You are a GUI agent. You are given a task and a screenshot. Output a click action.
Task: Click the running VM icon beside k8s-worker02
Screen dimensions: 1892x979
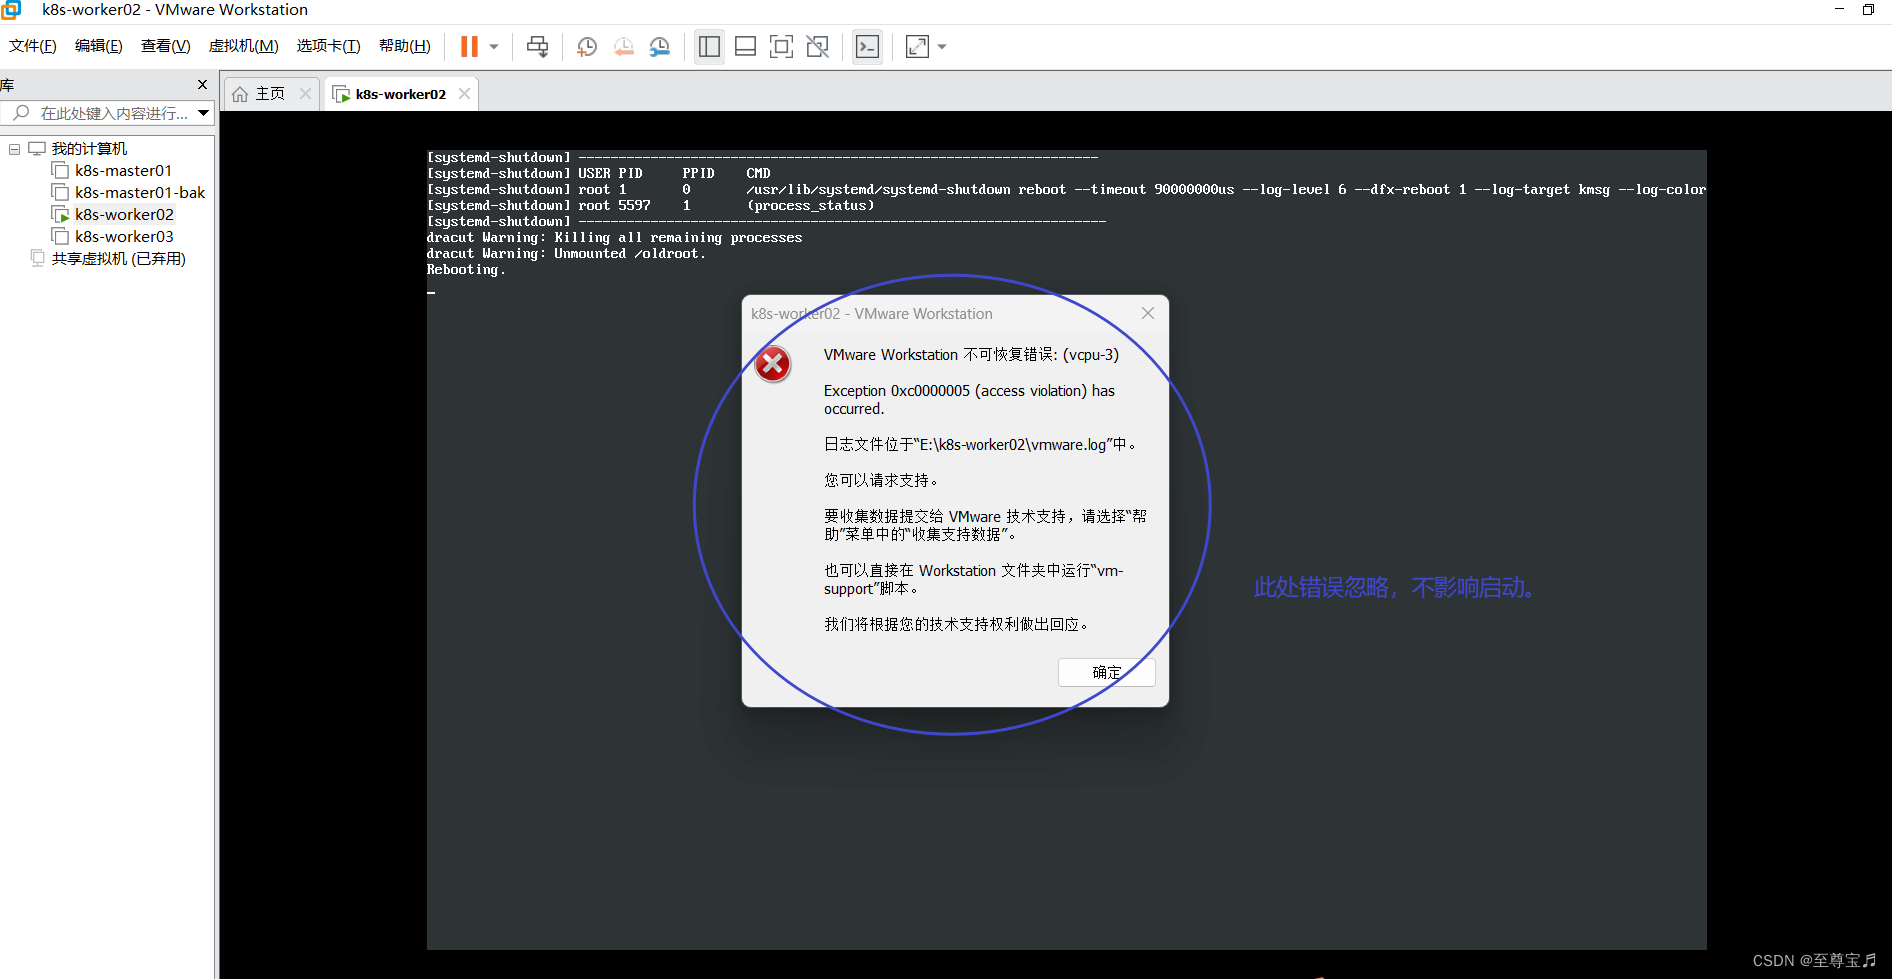pyautogui.click(x=61, y=215)
